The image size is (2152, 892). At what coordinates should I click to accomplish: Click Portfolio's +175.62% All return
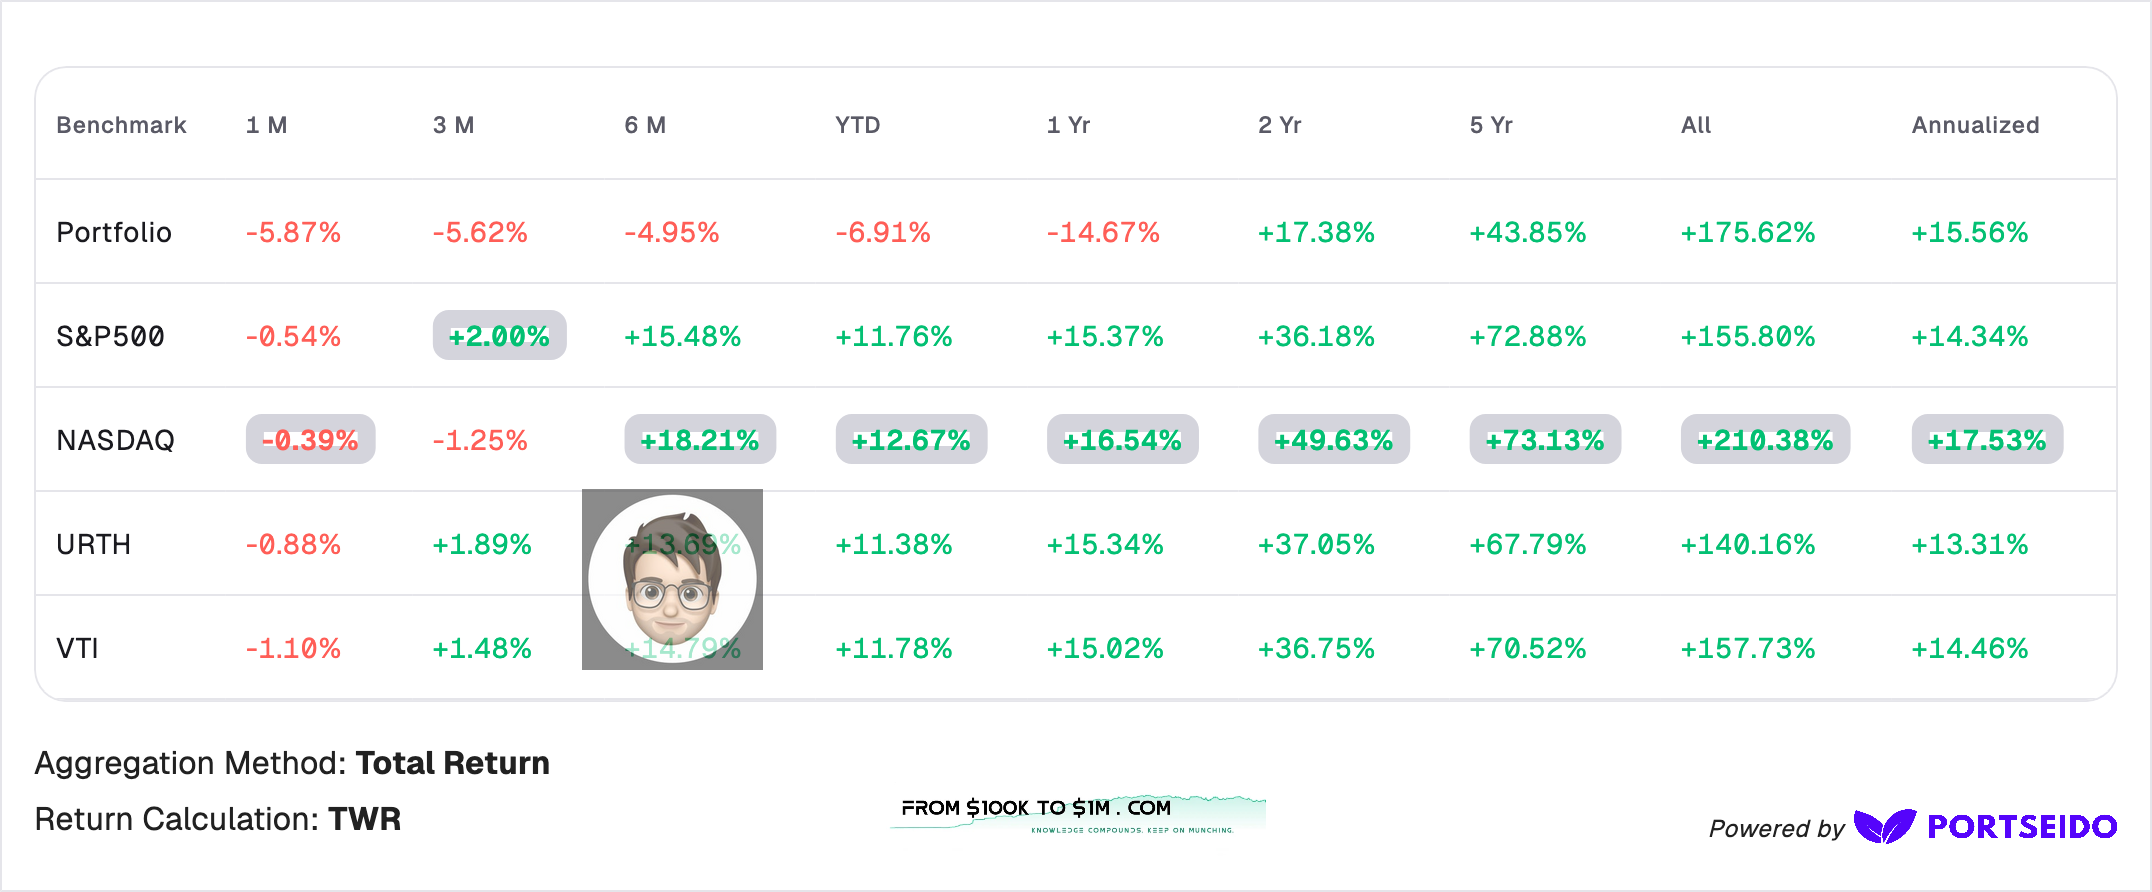pos(1747,232)
